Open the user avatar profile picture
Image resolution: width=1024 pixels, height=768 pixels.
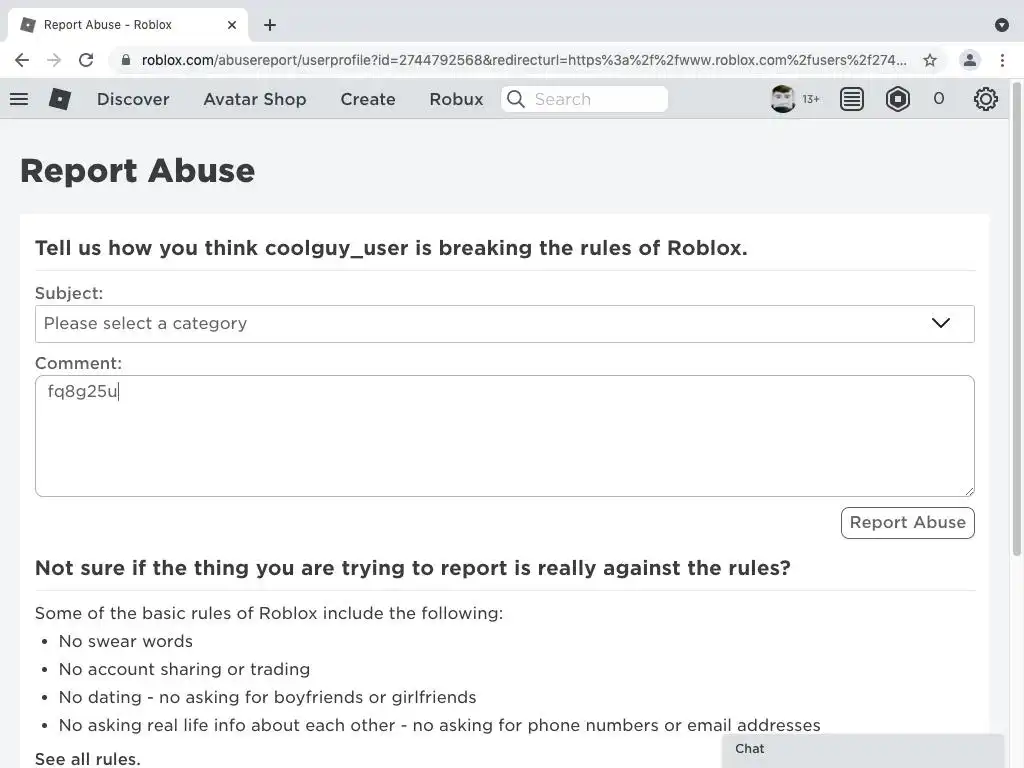click(x=782, y=99)
